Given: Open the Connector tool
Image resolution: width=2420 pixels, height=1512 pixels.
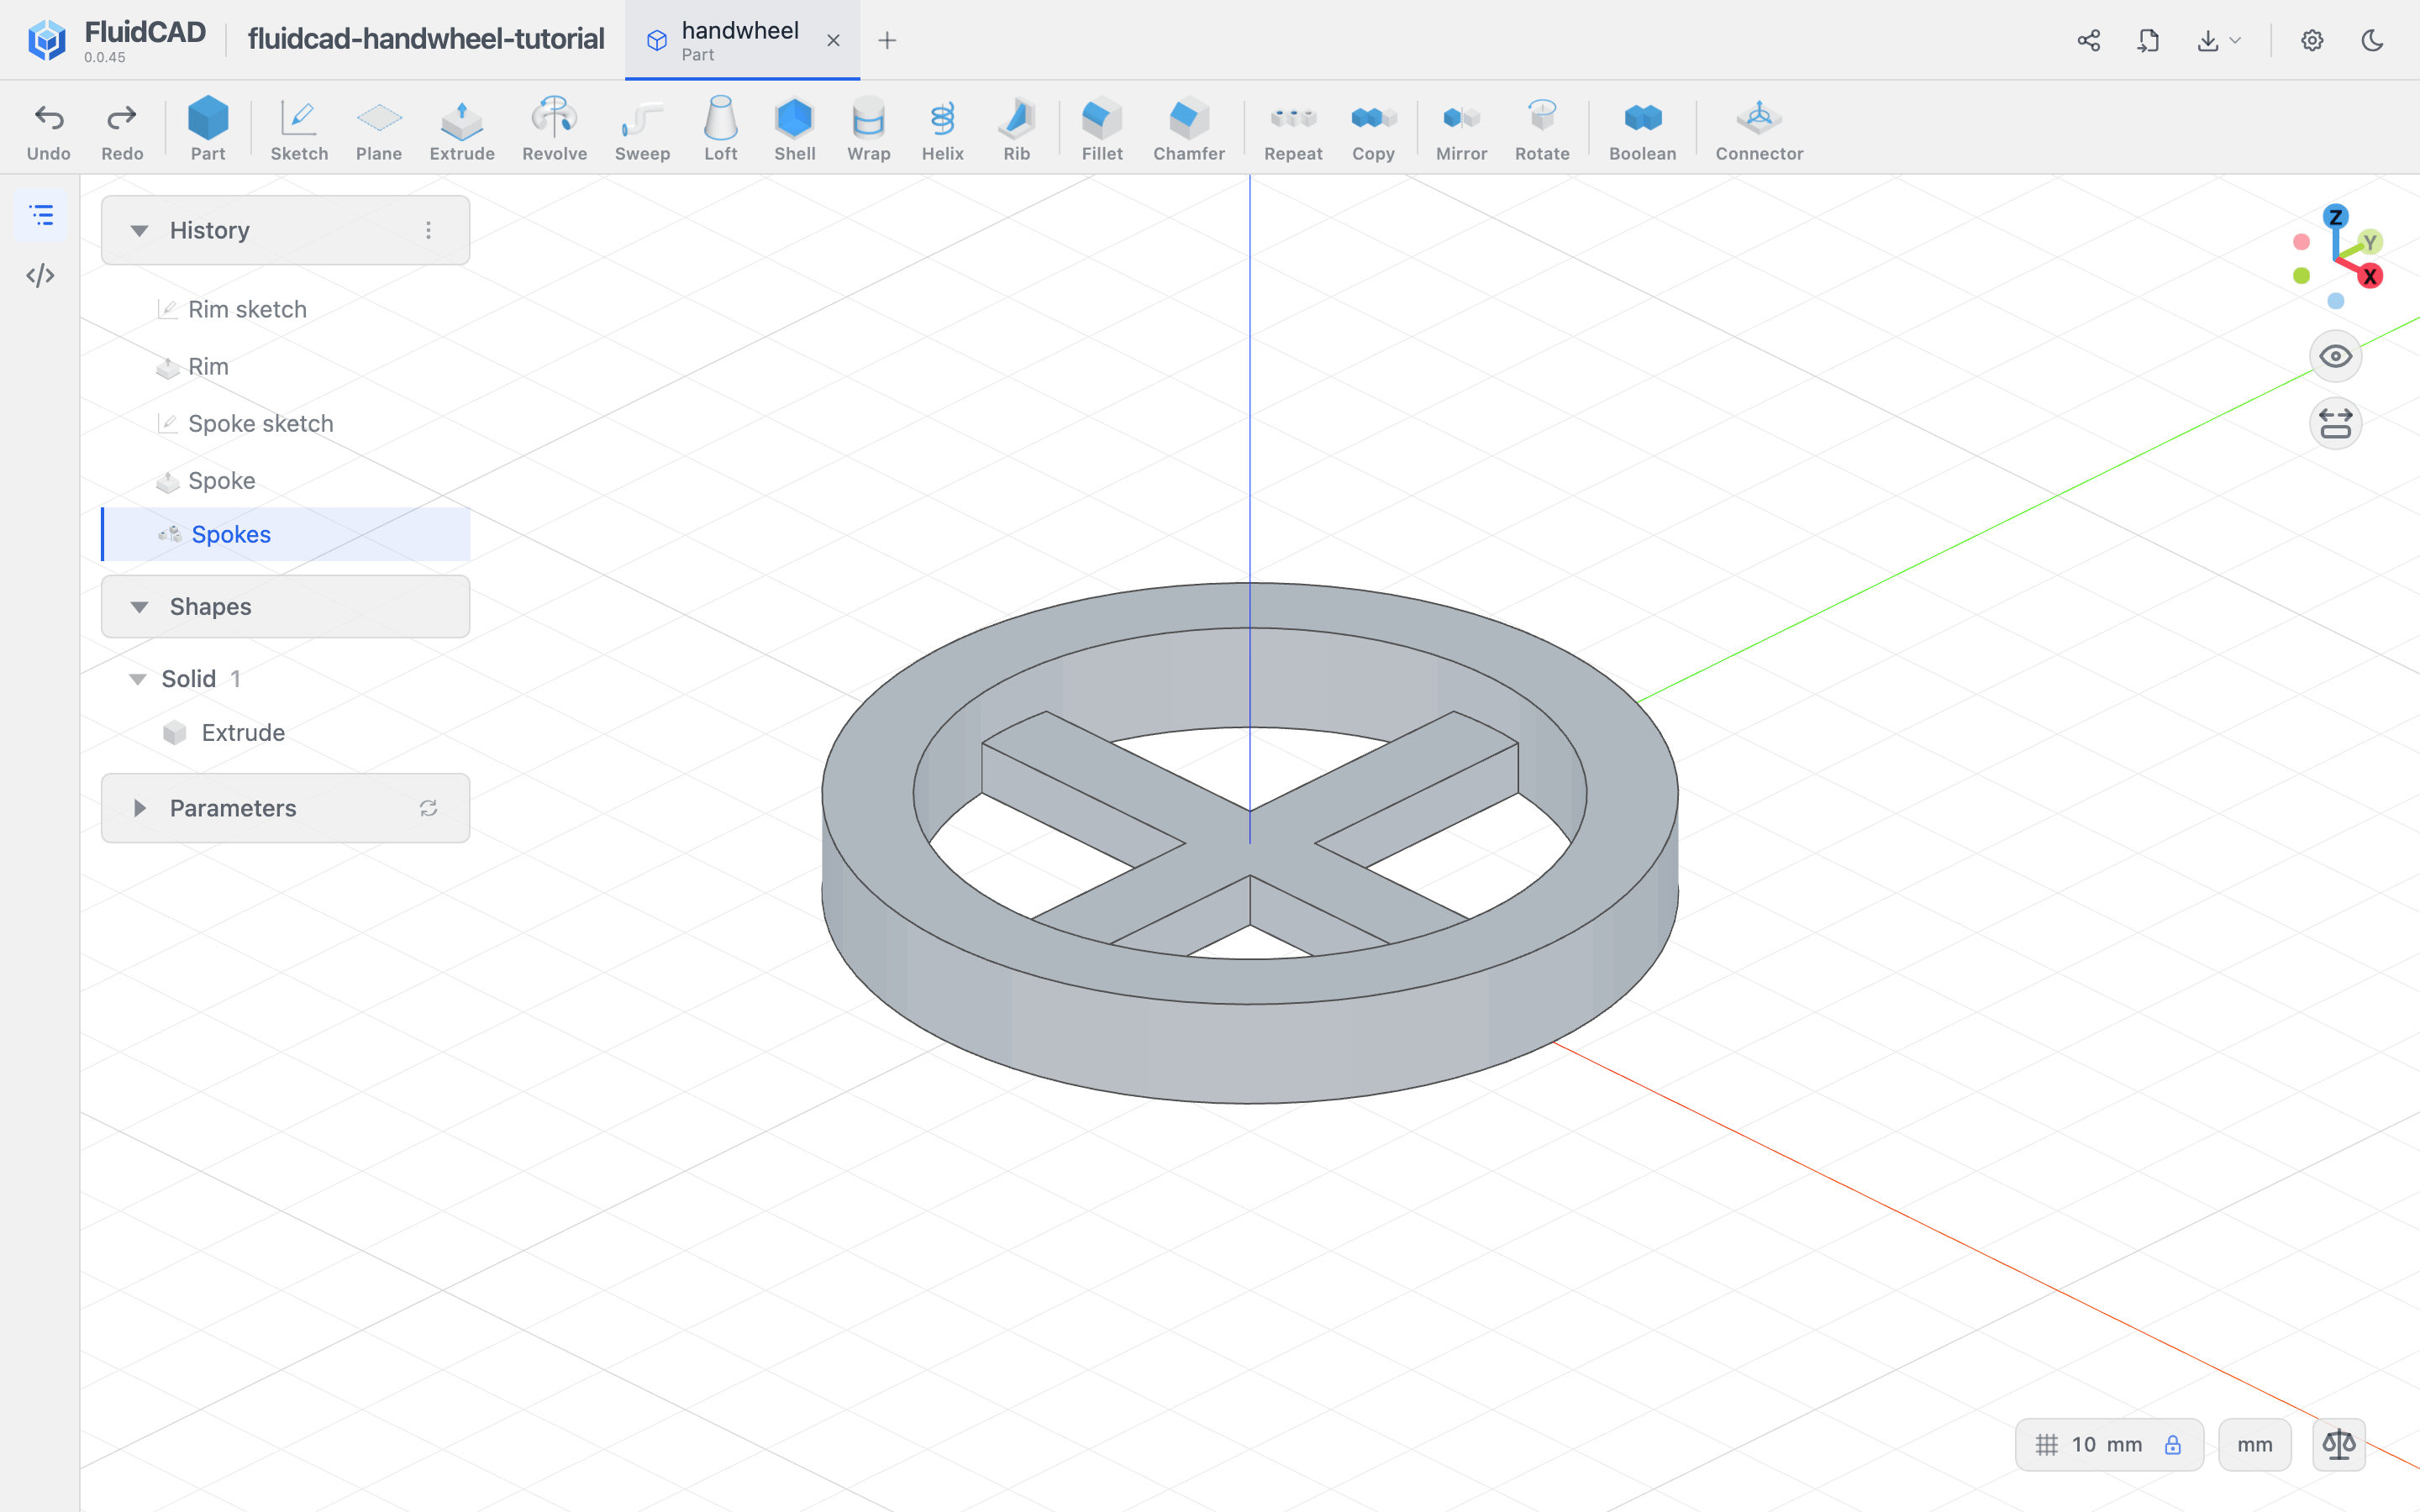Looking at the screenshot, I should click(1759, 129).
